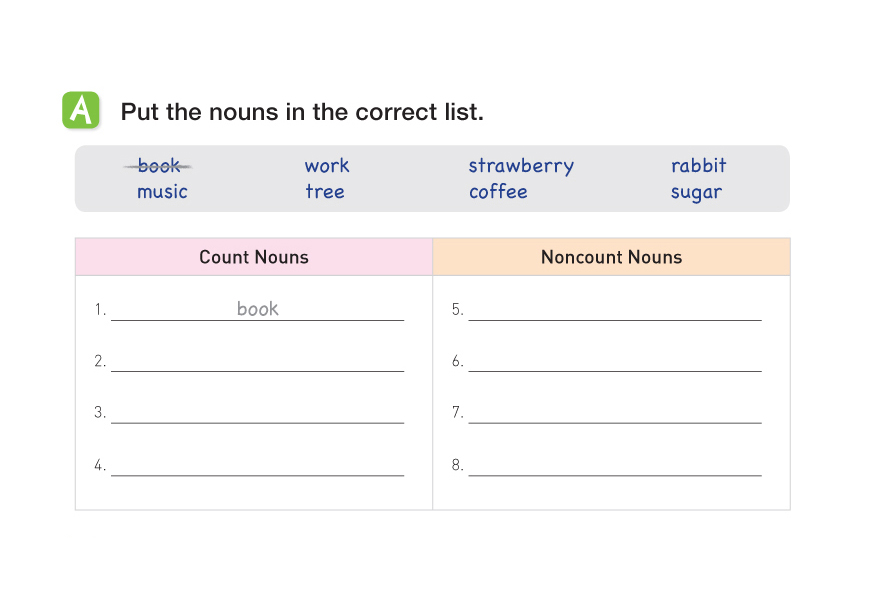Click the green A exercise icon

tap(81, 110)
